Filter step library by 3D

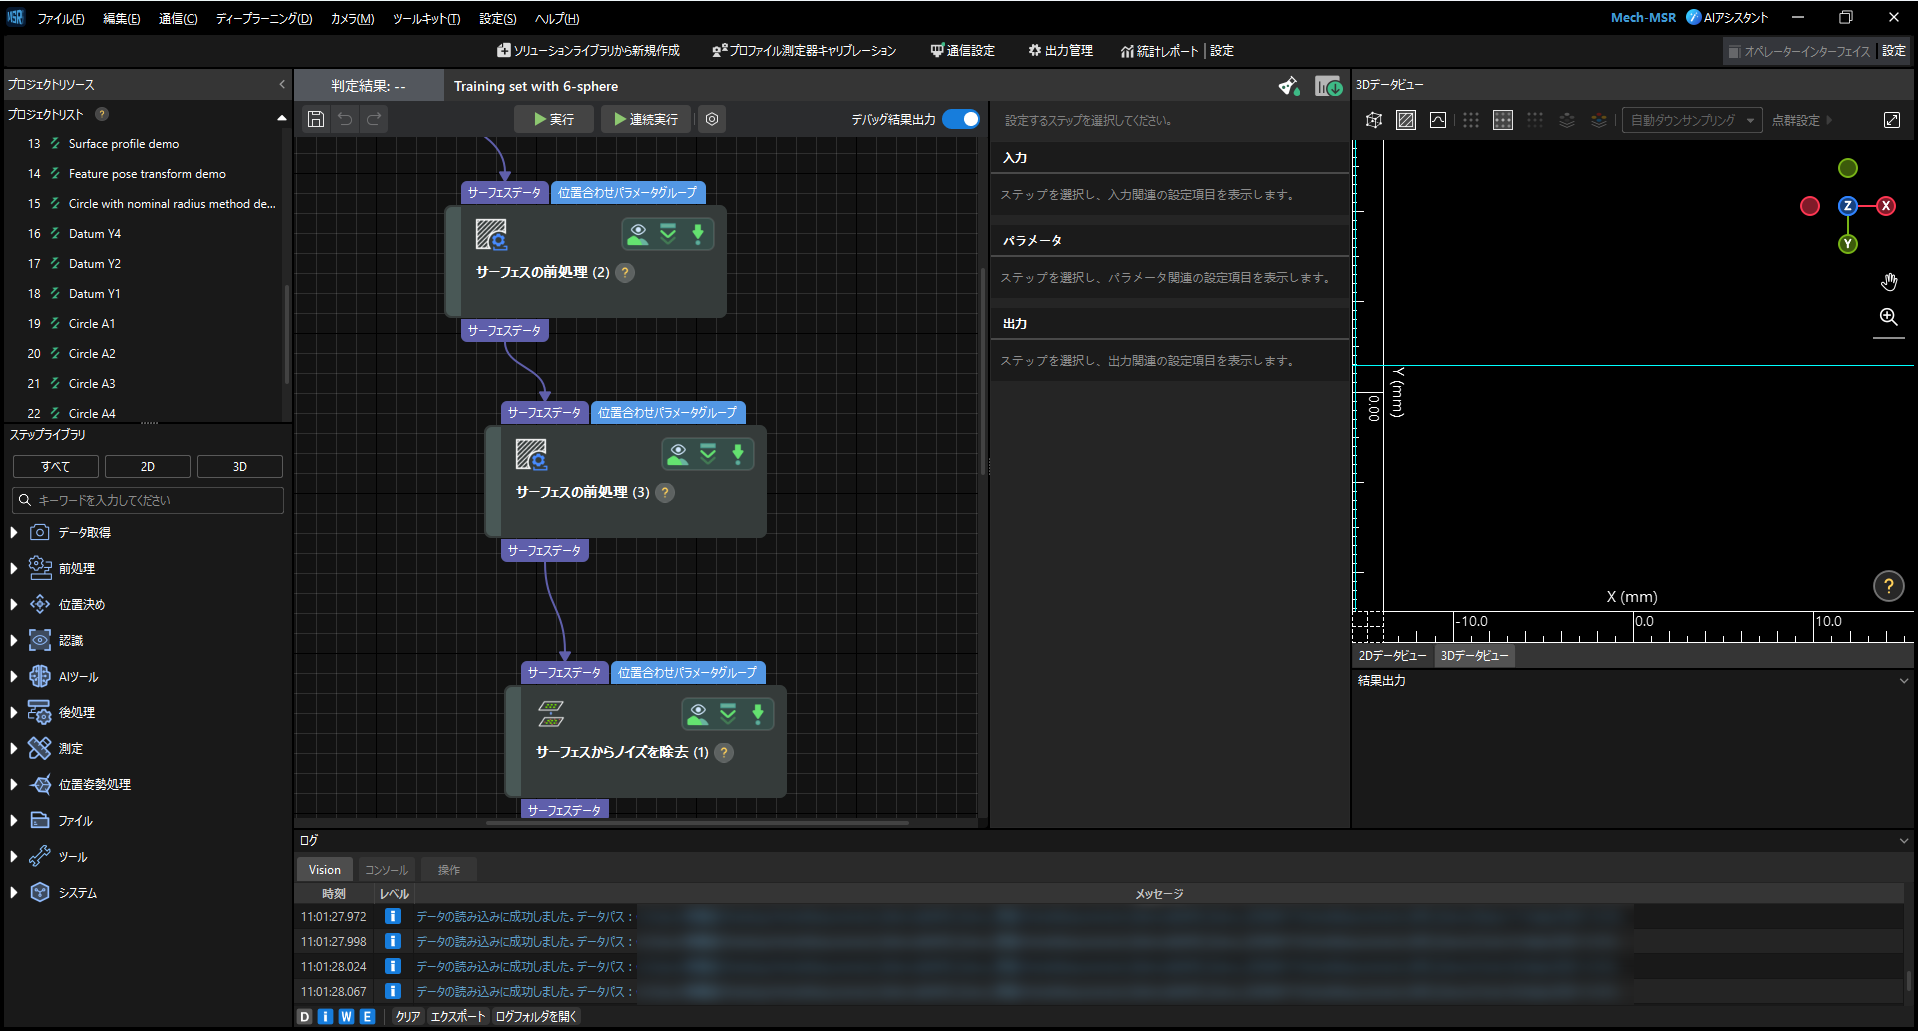[240, 467]
